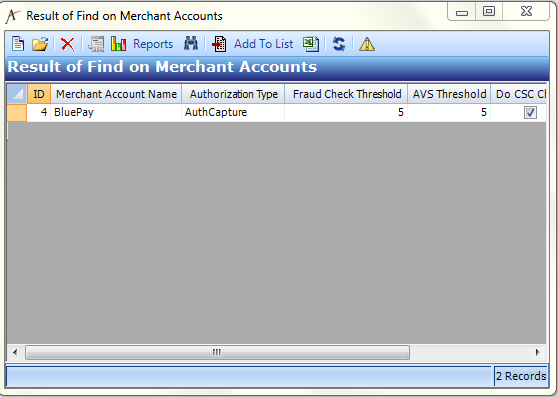Click the New record document icon
Screen dimensions: 558x397
(x=18, y=44)
